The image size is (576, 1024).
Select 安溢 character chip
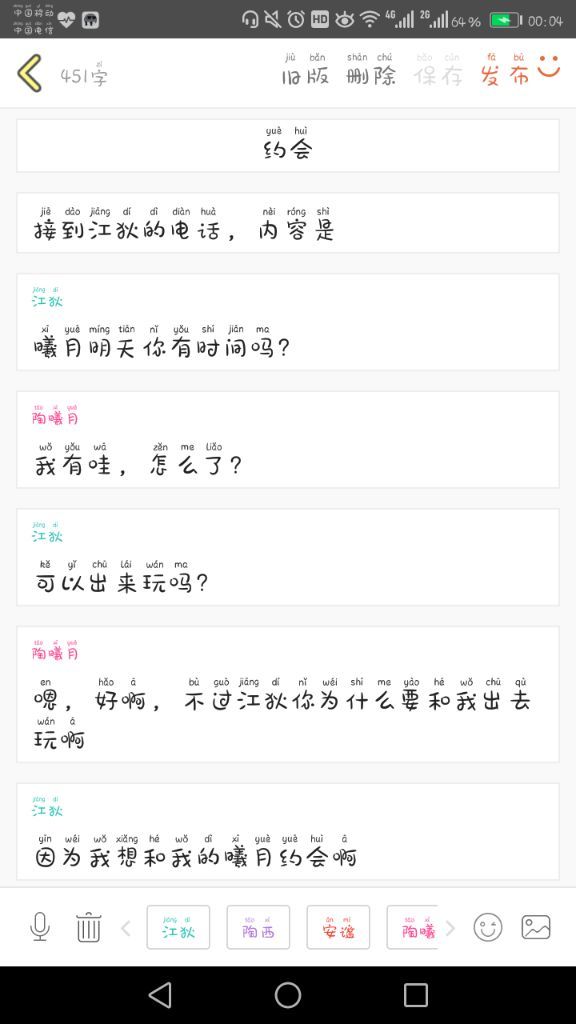(338, 927)
